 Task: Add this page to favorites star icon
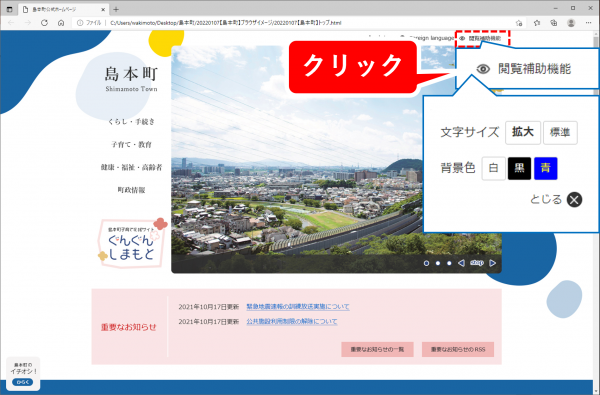pos(519,23)
